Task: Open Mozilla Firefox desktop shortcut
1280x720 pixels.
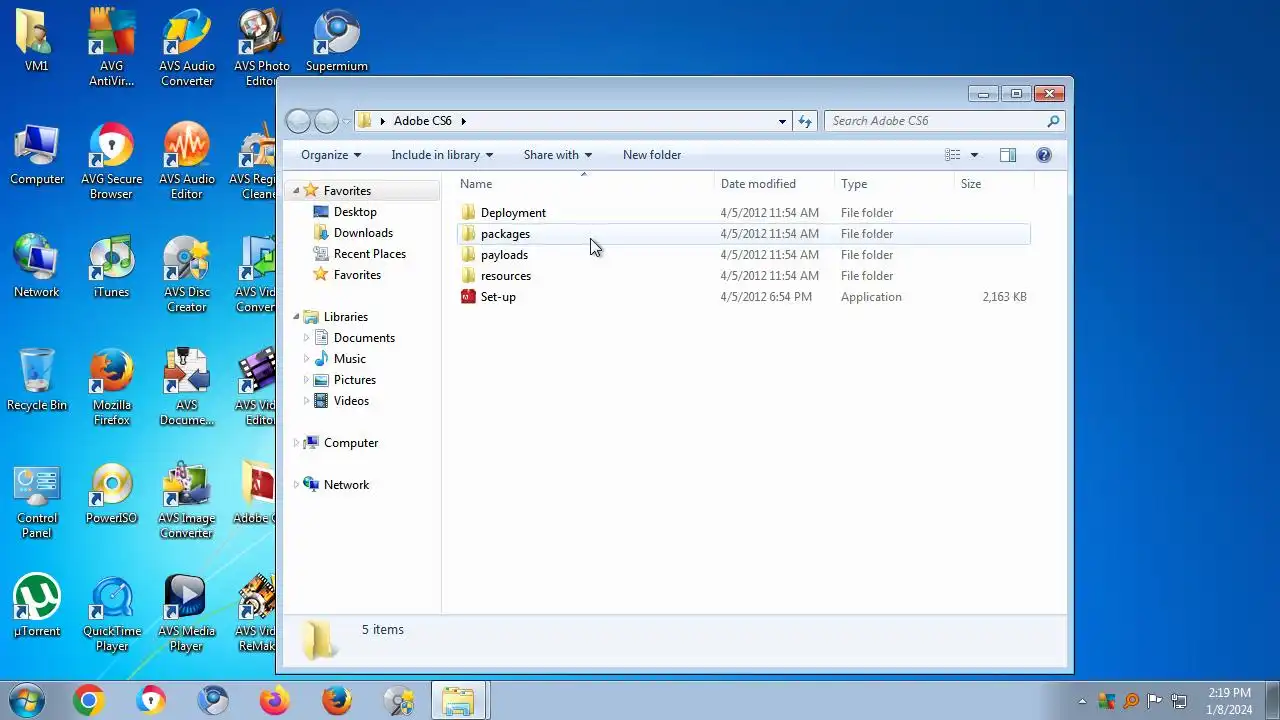Action: tap(111, 388)
